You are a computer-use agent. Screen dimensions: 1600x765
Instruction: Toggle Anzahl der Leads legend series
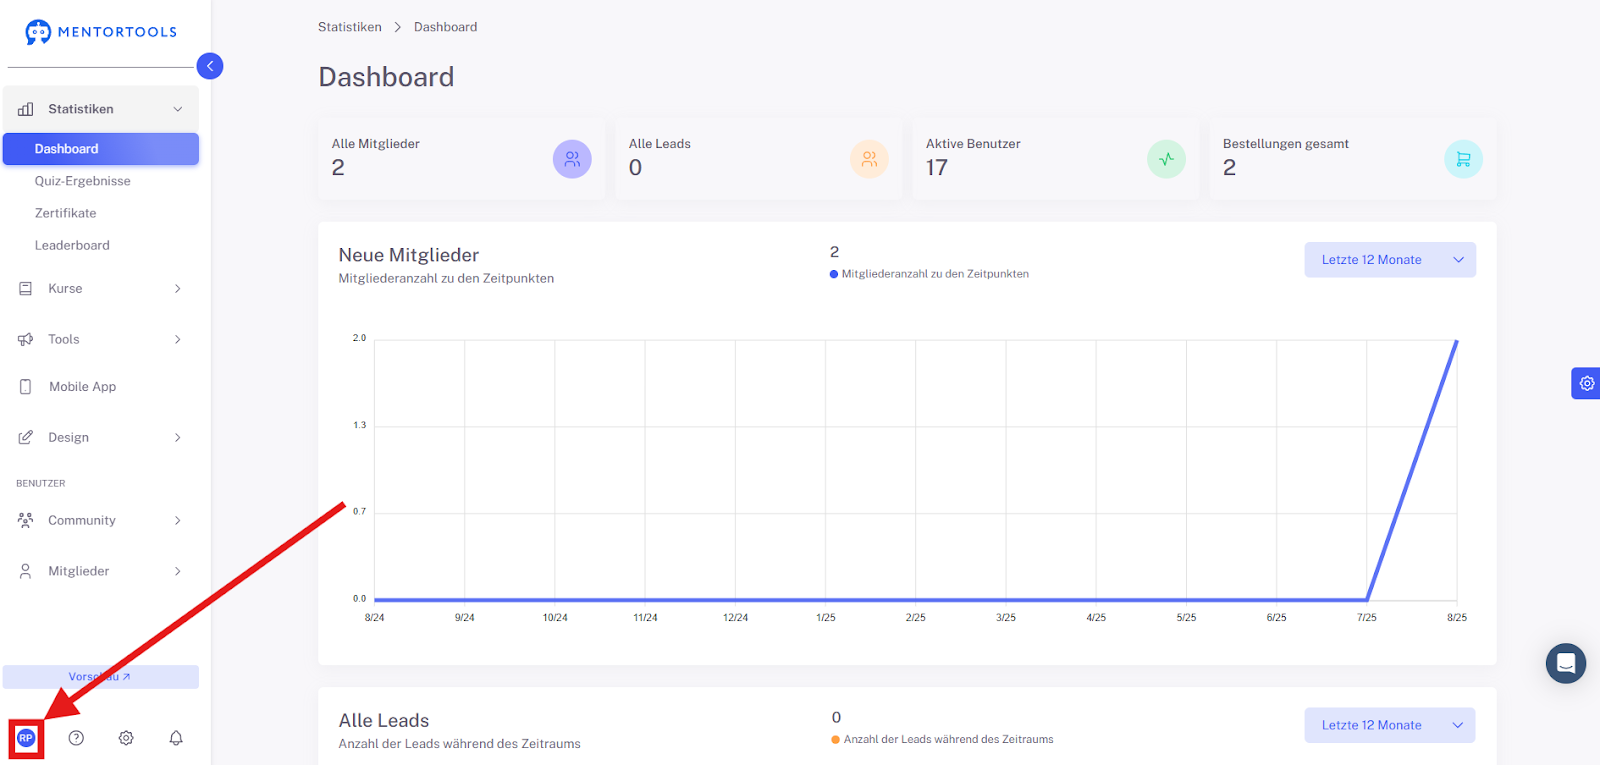[x=942, y=740]
